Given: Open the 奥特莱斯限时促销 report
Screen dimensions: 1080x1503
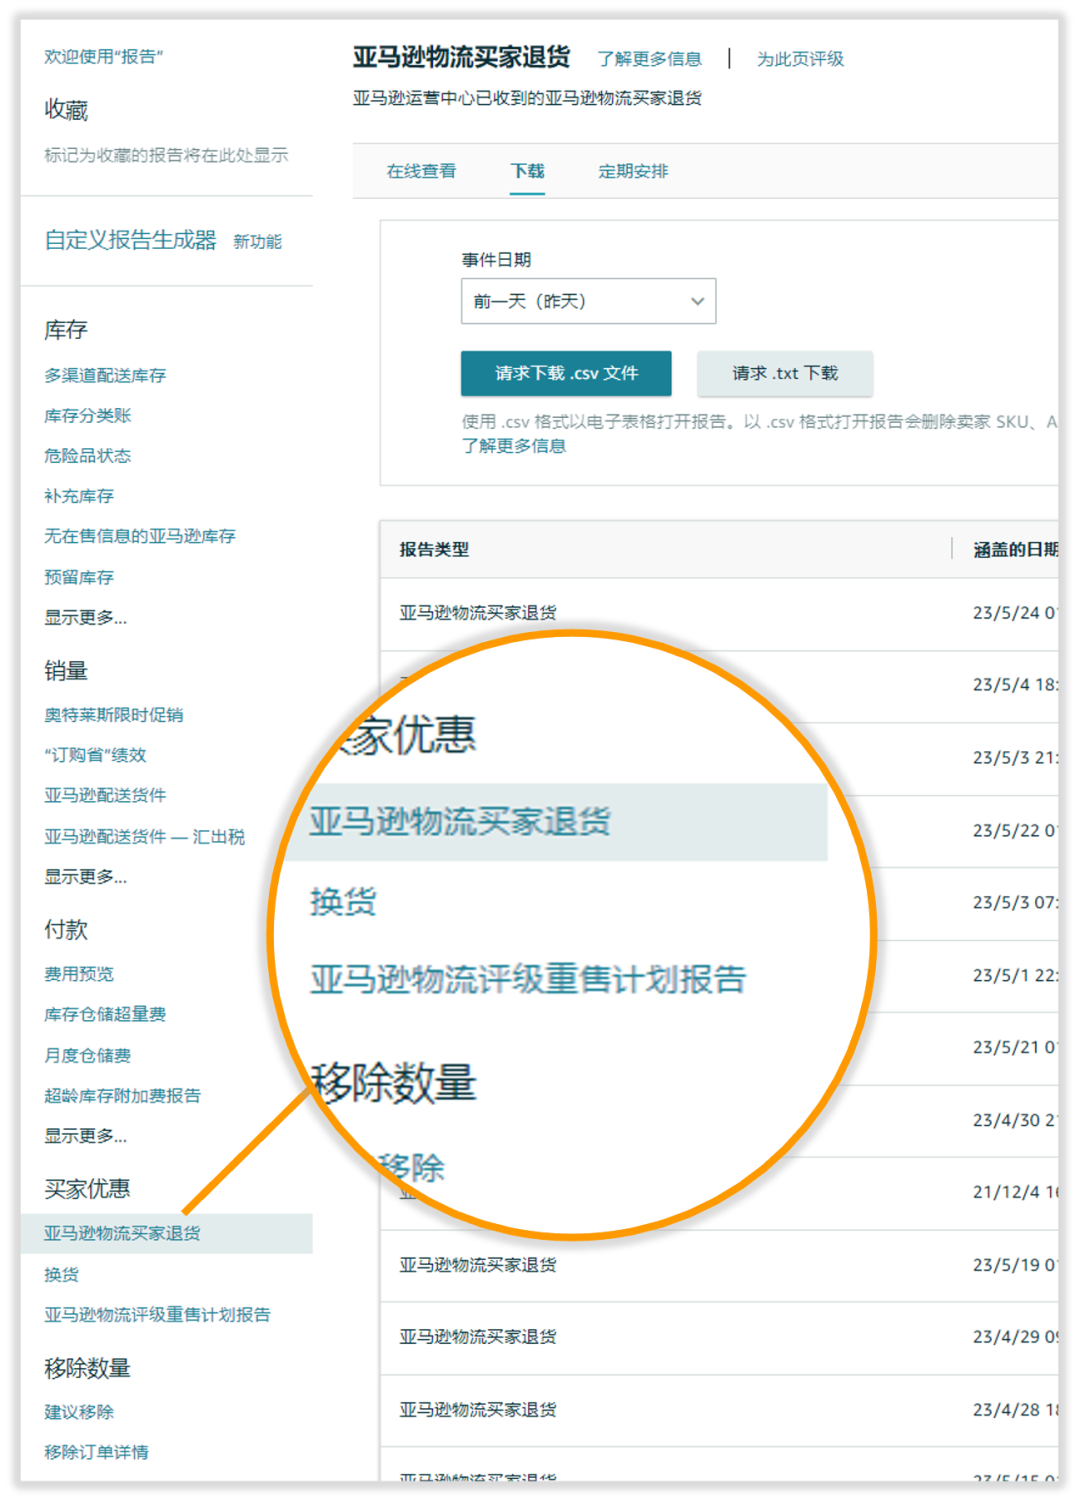Looking at the screenshot, I should tap(113, 715).
